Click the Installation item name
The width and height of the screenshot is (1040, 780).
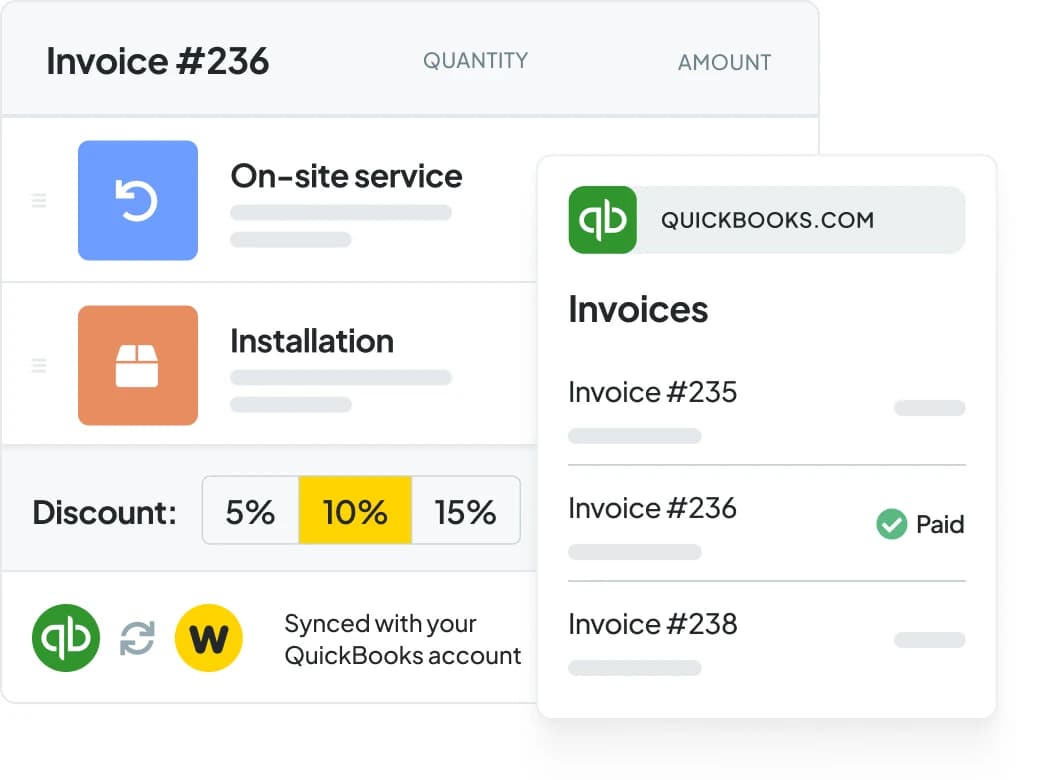[312, 342]
